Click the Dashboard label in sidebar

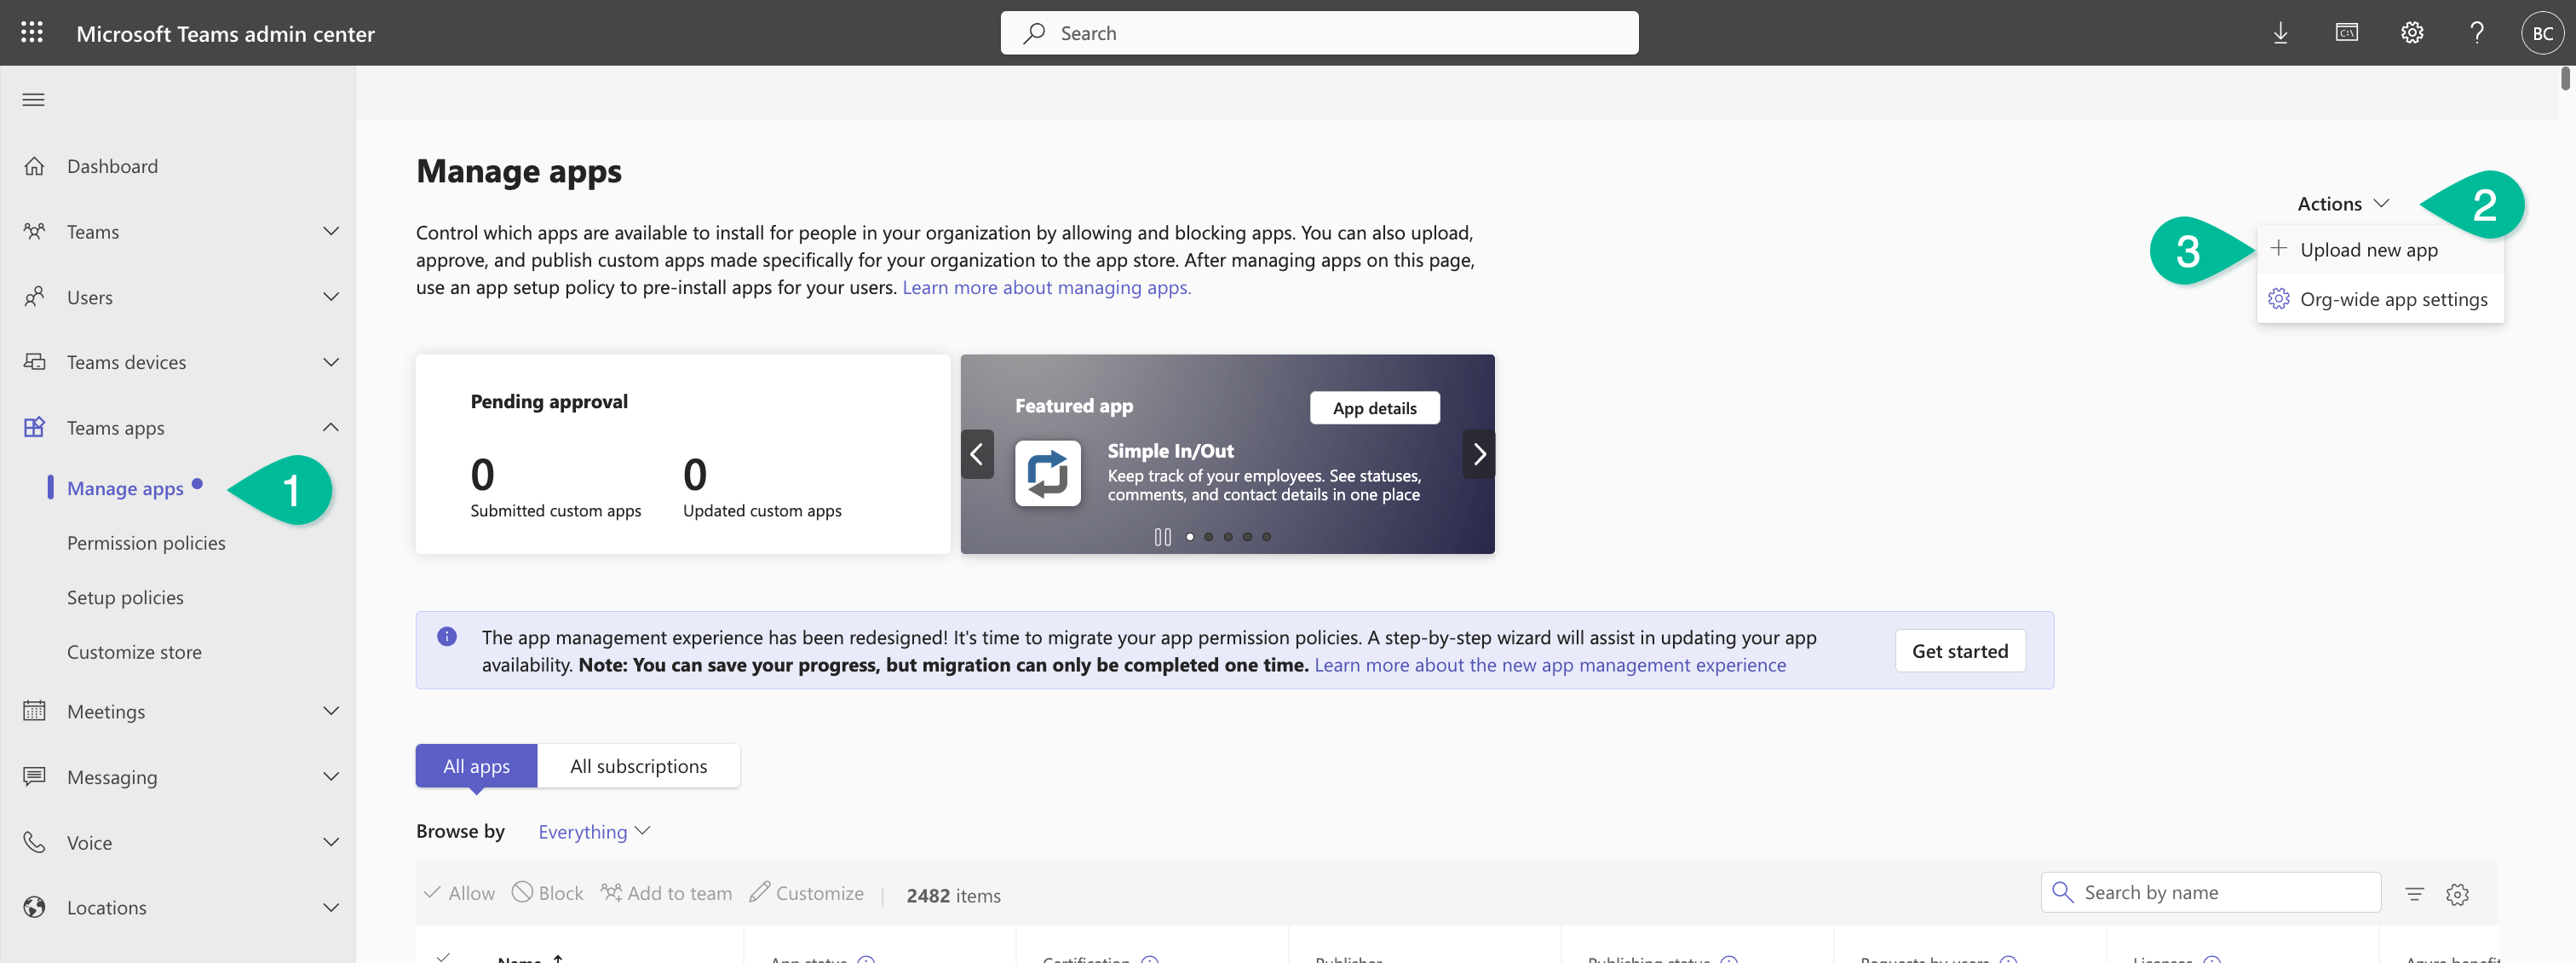(112, 166)
